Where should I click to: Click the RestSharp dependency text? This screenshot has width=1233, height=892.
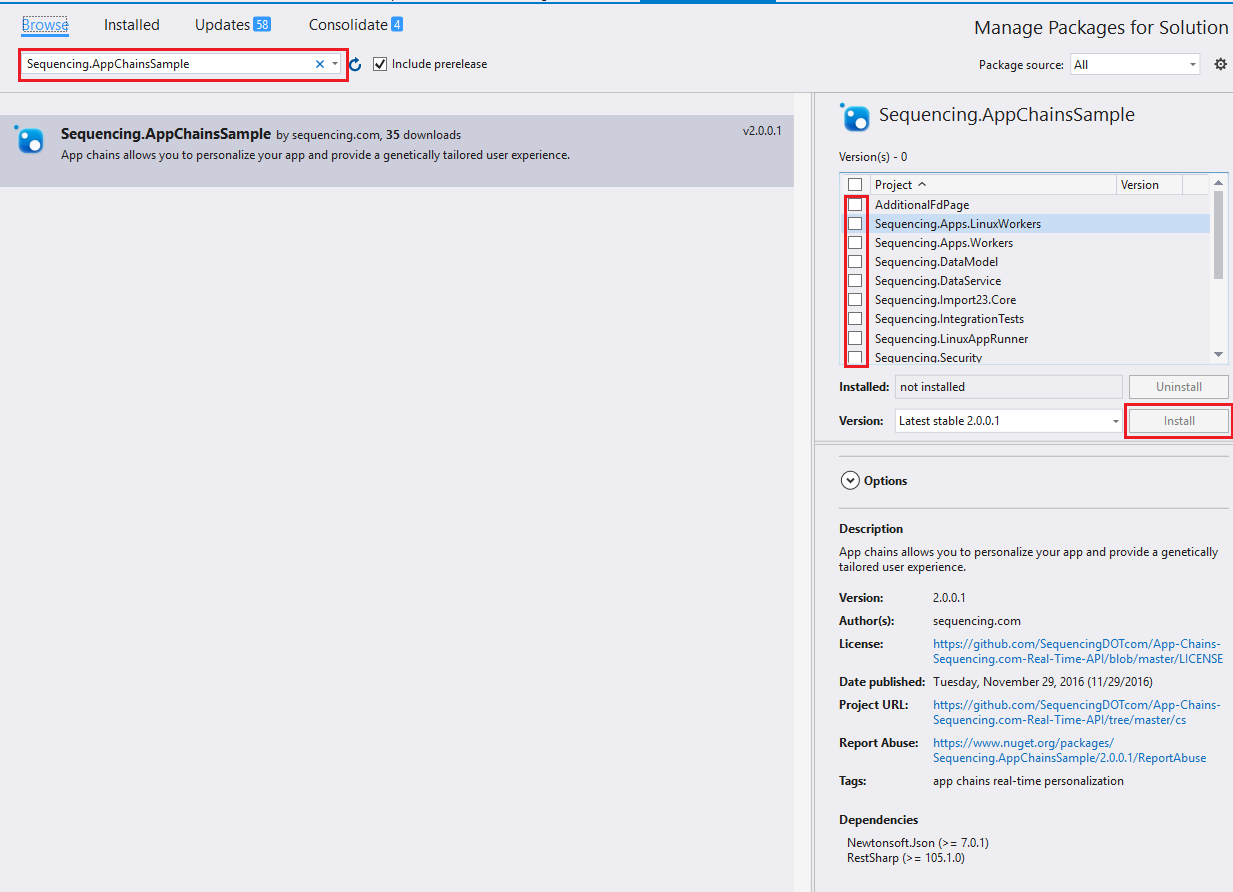[x=906, y=858]
